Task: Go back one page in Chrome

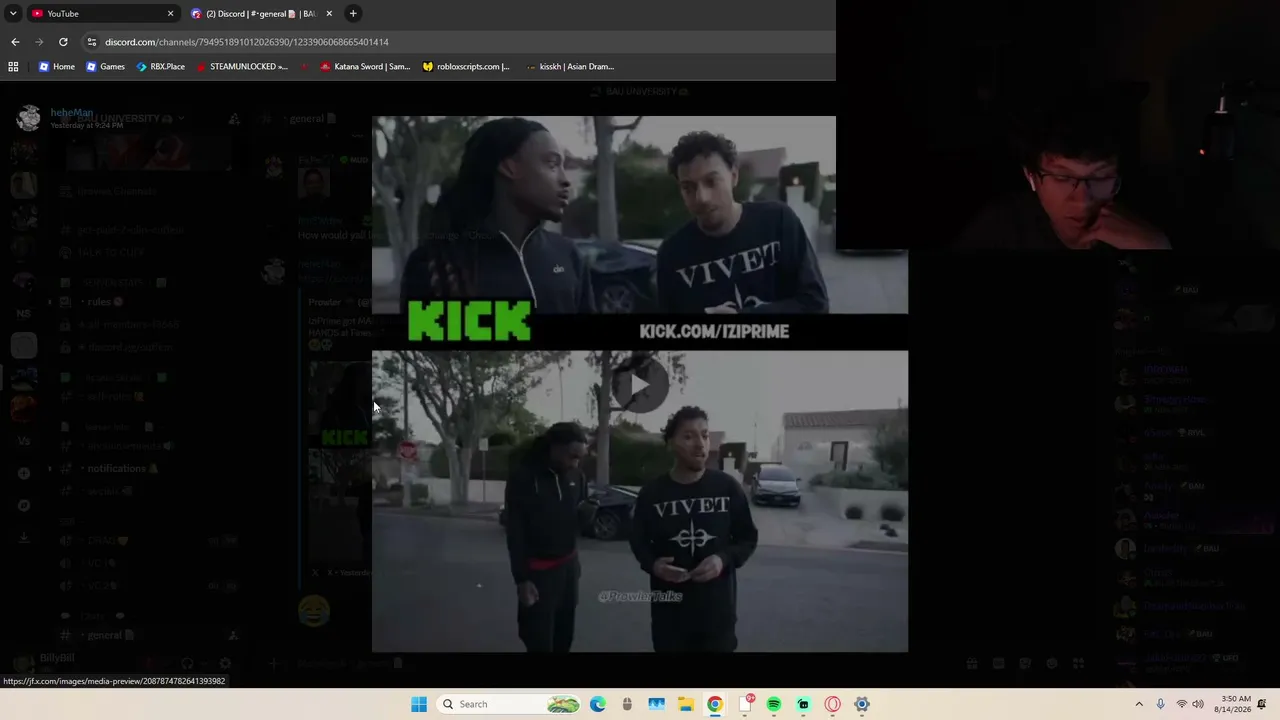Action: [x=15, y=42]
